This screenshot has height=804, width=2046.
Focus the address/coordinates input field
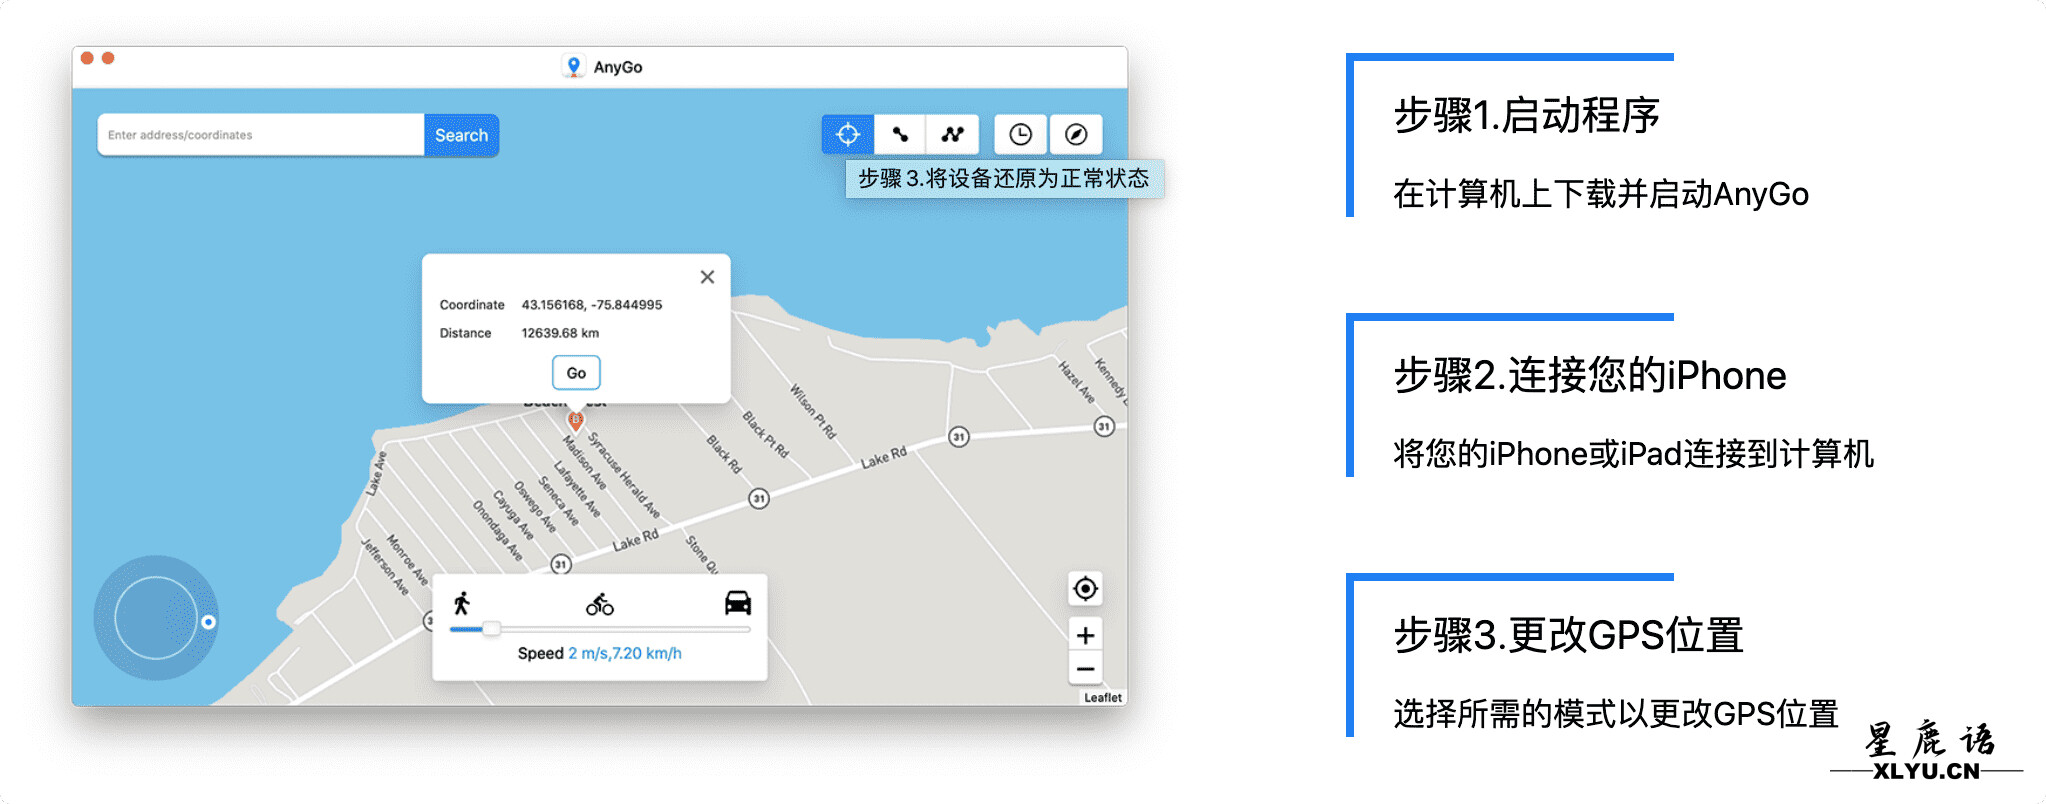click(x=261, y=135)
